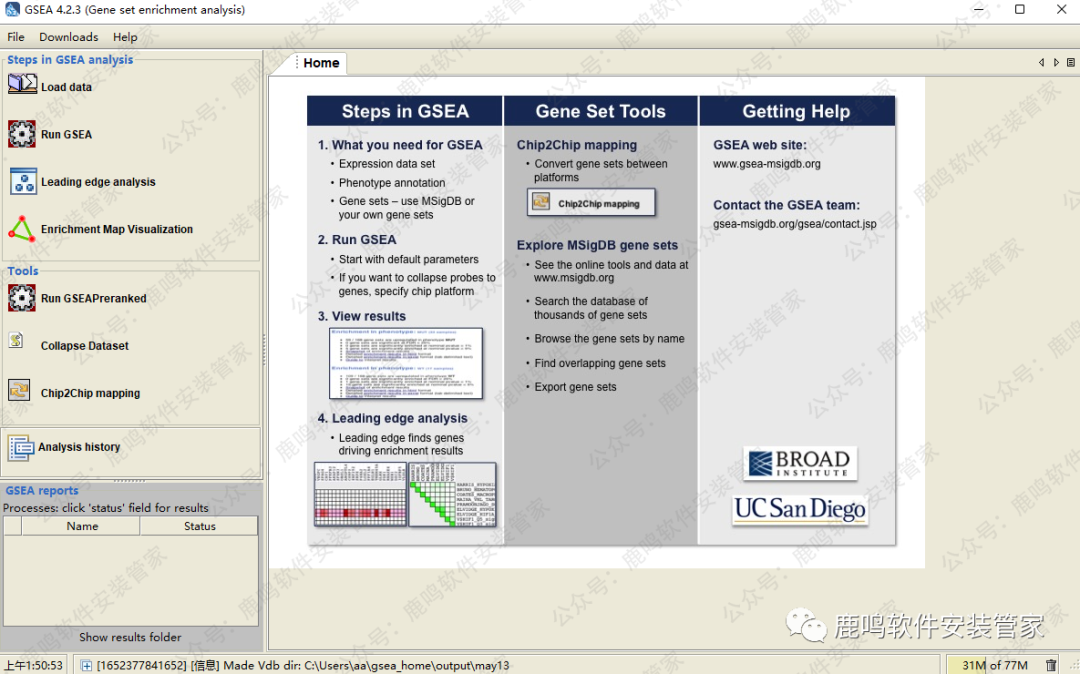Open the tab list icon

(1070, 63)
